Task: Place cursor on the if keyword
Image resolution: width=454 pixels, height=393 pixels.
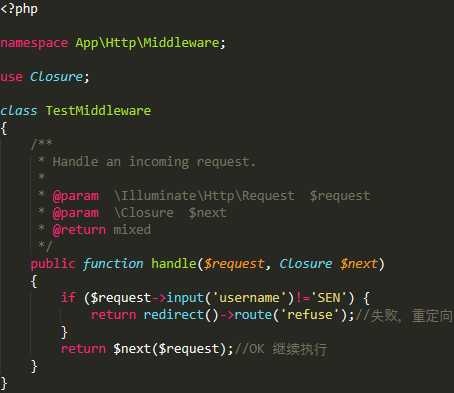Action: point(68,297)
